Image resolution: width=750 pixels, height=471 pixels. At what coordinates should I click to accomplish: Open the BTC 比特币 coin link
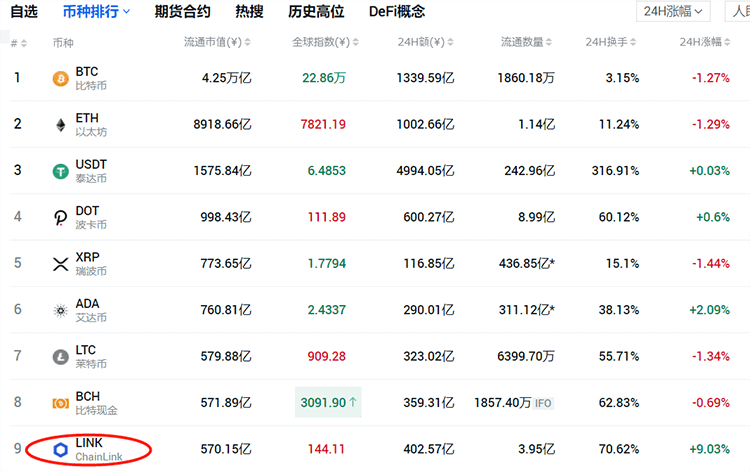tap(91, 78)
